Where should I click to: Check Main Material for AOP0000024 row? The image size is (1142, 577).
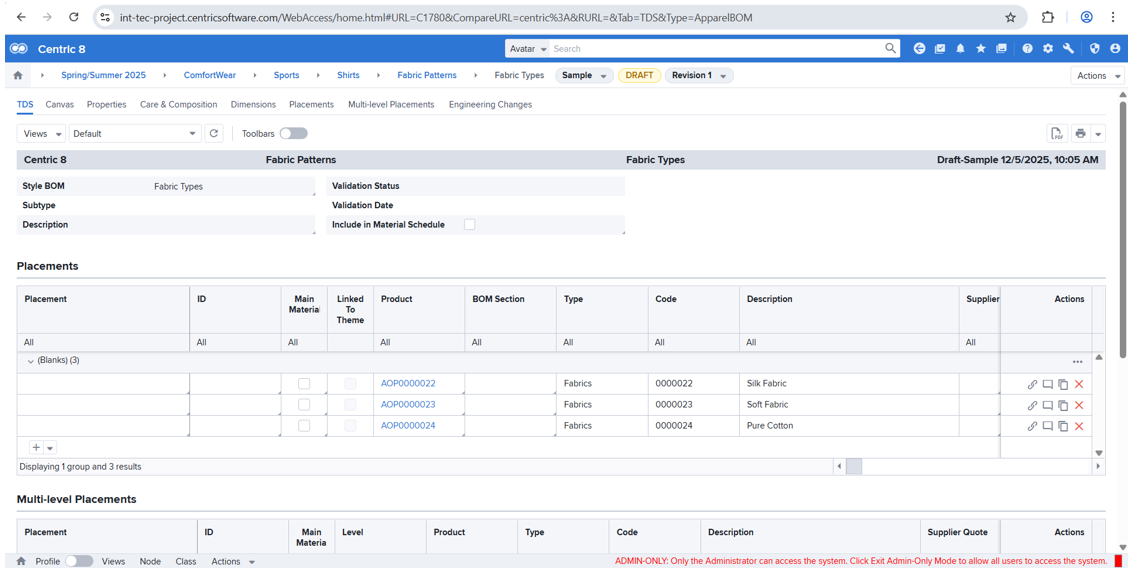pos(304,425)
